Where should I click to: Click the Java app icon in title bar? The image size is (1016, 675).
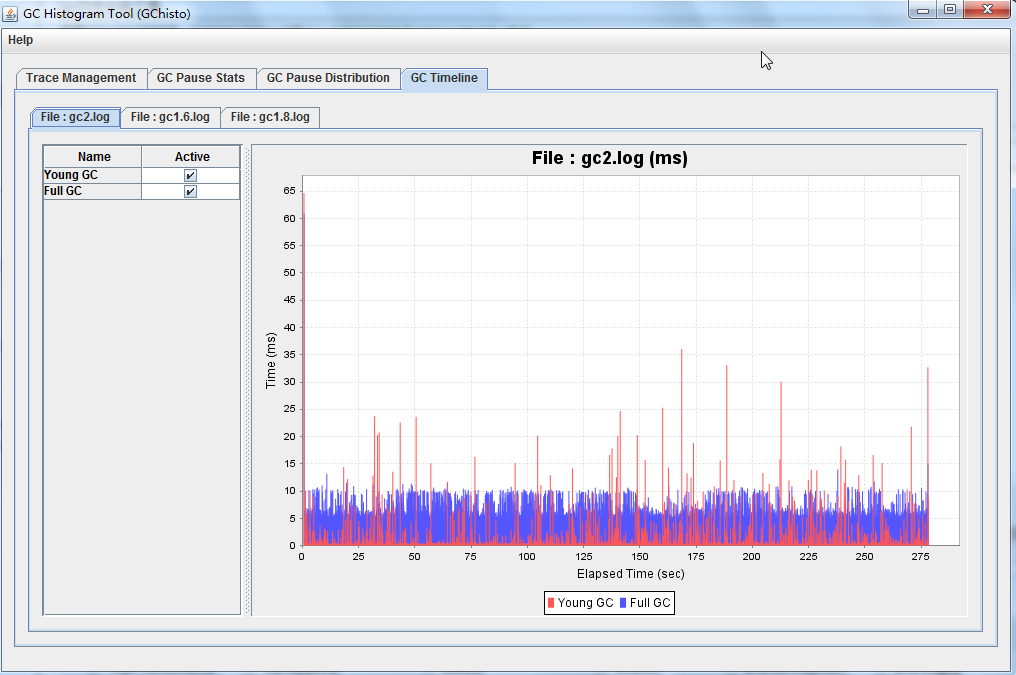click(x=10, y=13)
